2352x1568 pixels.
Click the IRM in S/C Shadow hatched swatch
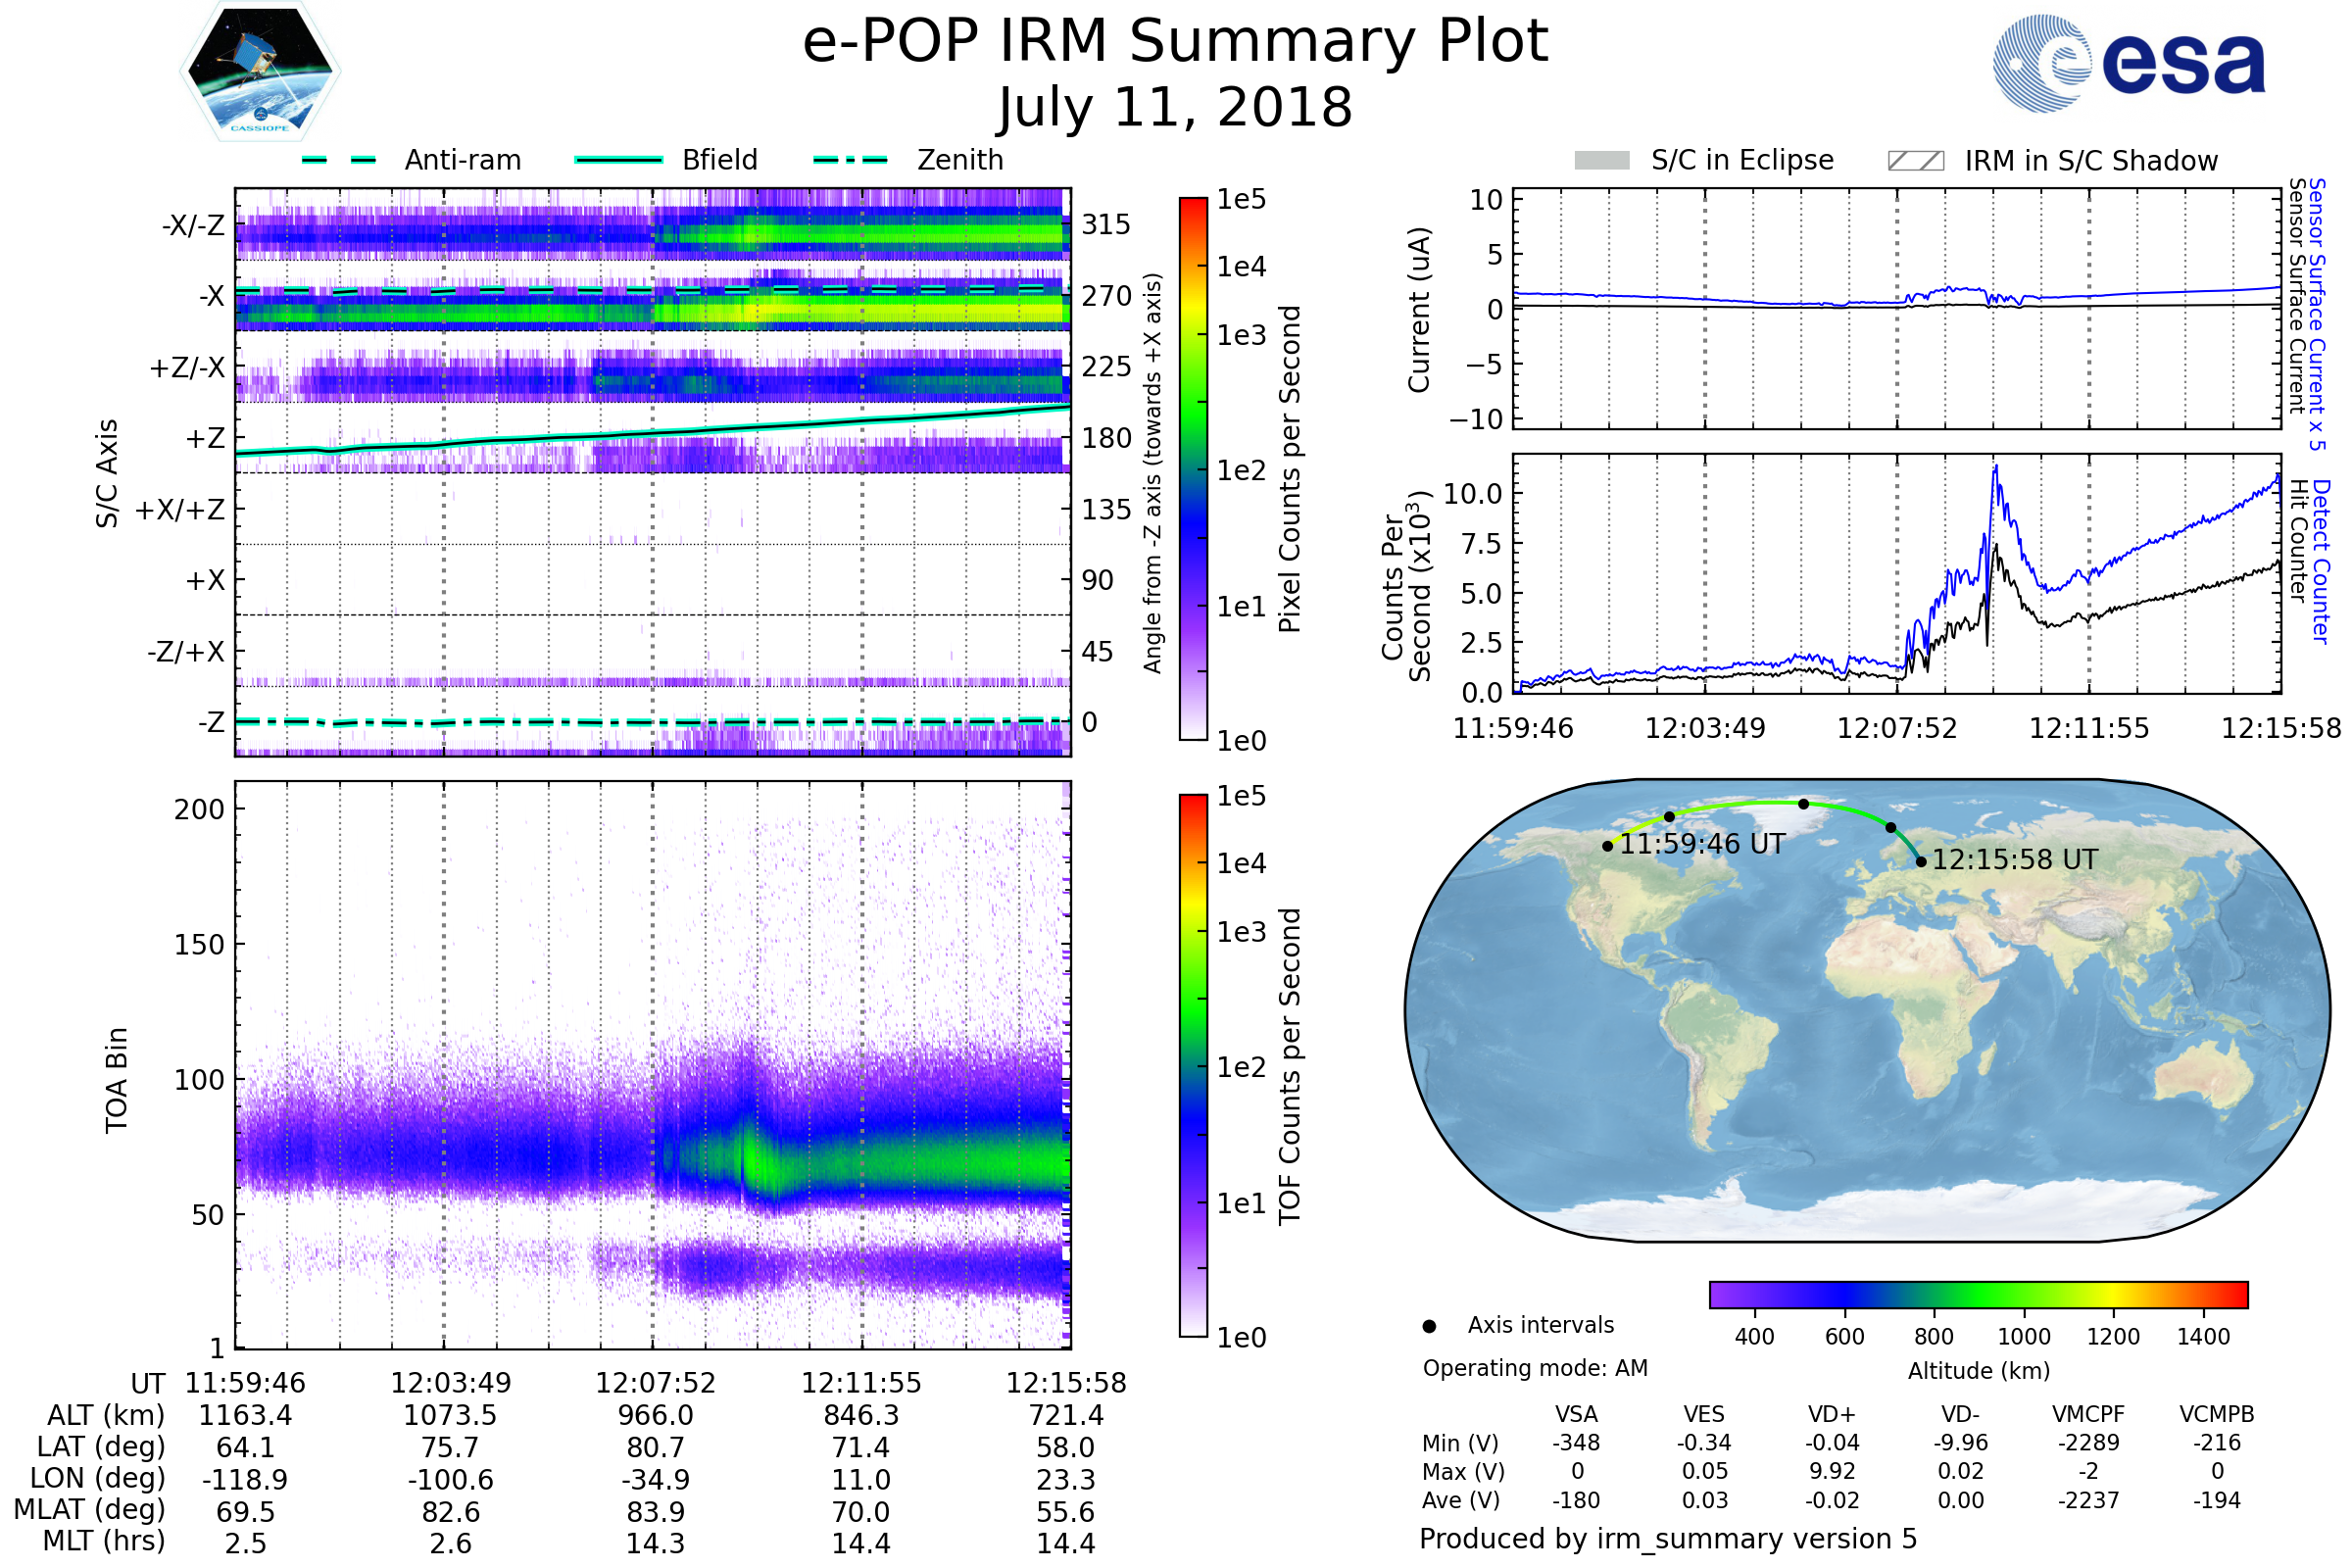(1915, 161)
